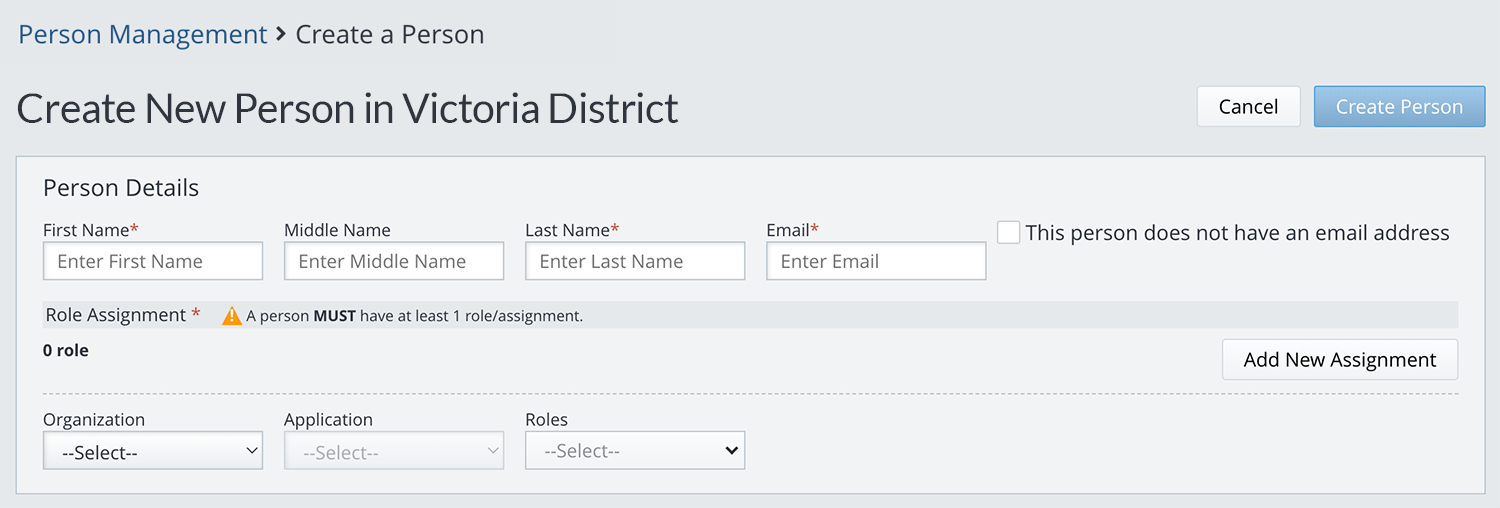Check the no email address checkbox
The image size is (1500, 508).
[x=1009, y=232]
